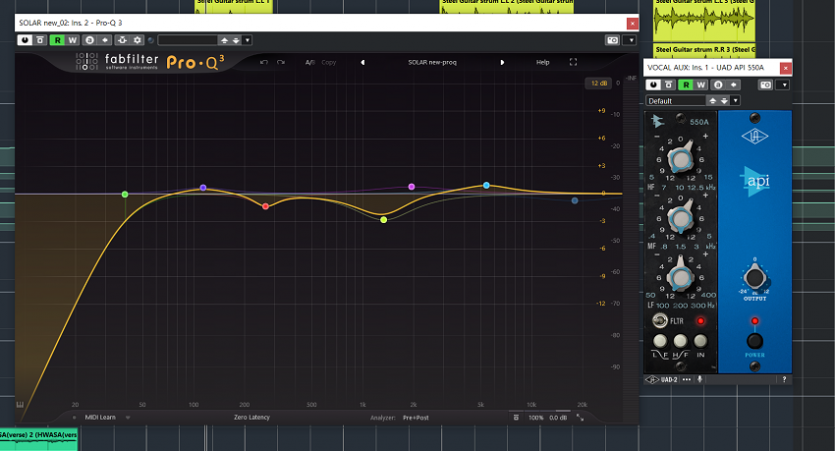
Task: Open the plugin settings gear in Pro-Q 3 header
Action: (137, 40)
